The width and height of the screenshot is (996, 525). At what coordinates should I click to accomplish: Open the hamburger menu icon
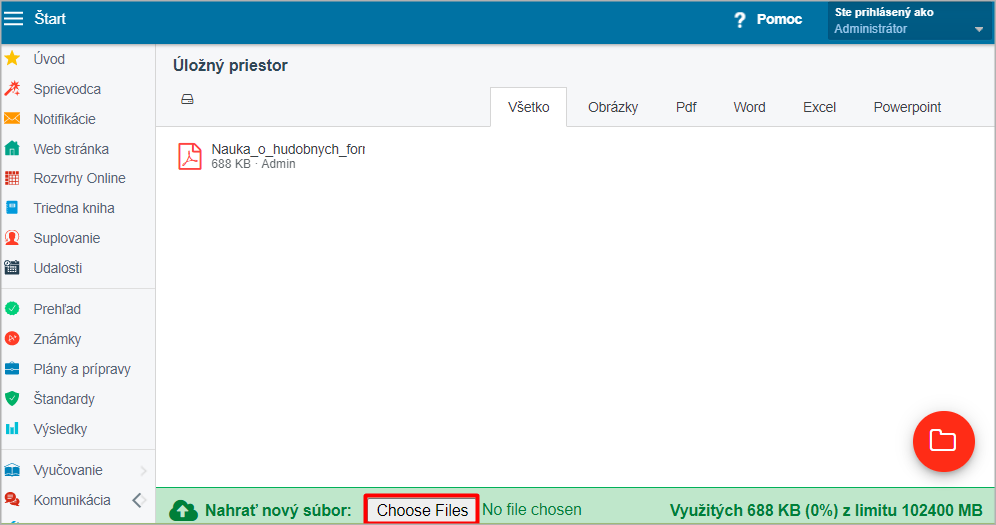click(14, 19)
